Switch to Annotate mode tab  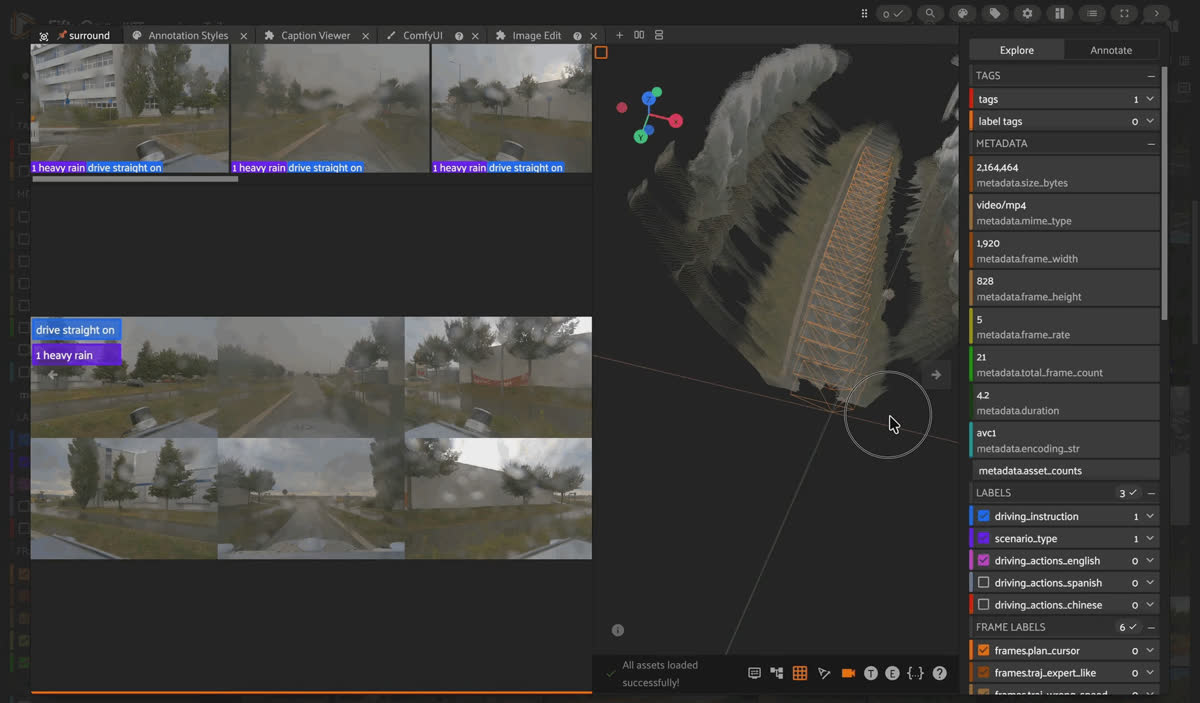[1111, 50]
